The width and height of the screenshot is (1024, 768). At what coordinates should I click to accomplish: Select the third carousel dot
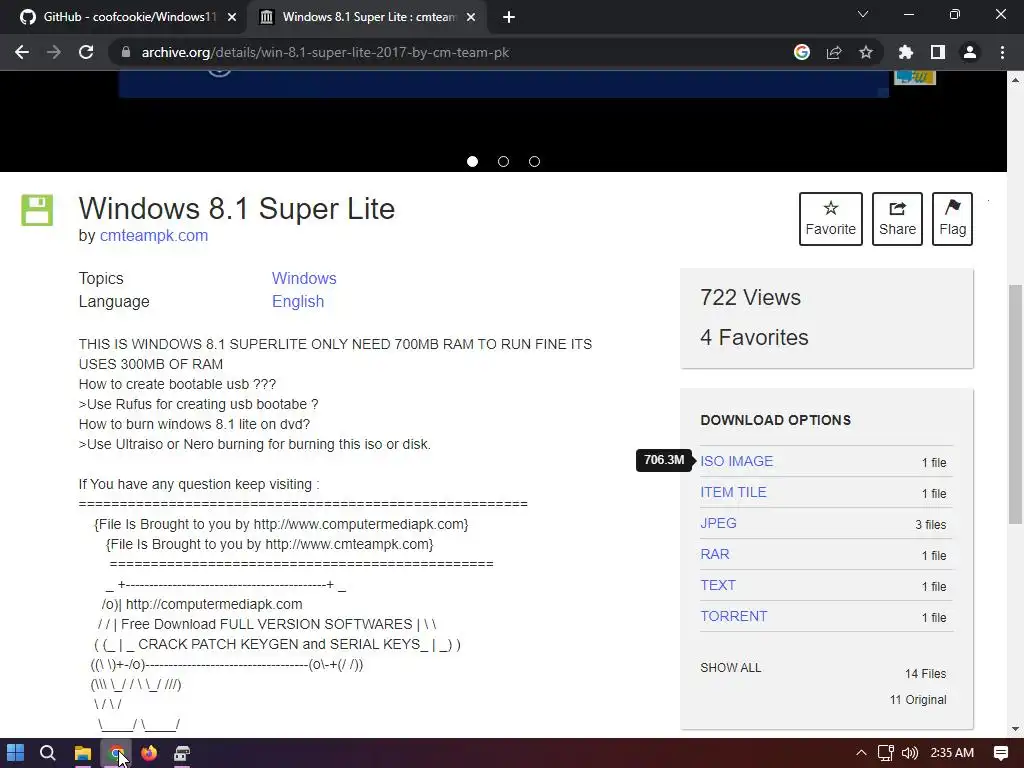point(534,161)
